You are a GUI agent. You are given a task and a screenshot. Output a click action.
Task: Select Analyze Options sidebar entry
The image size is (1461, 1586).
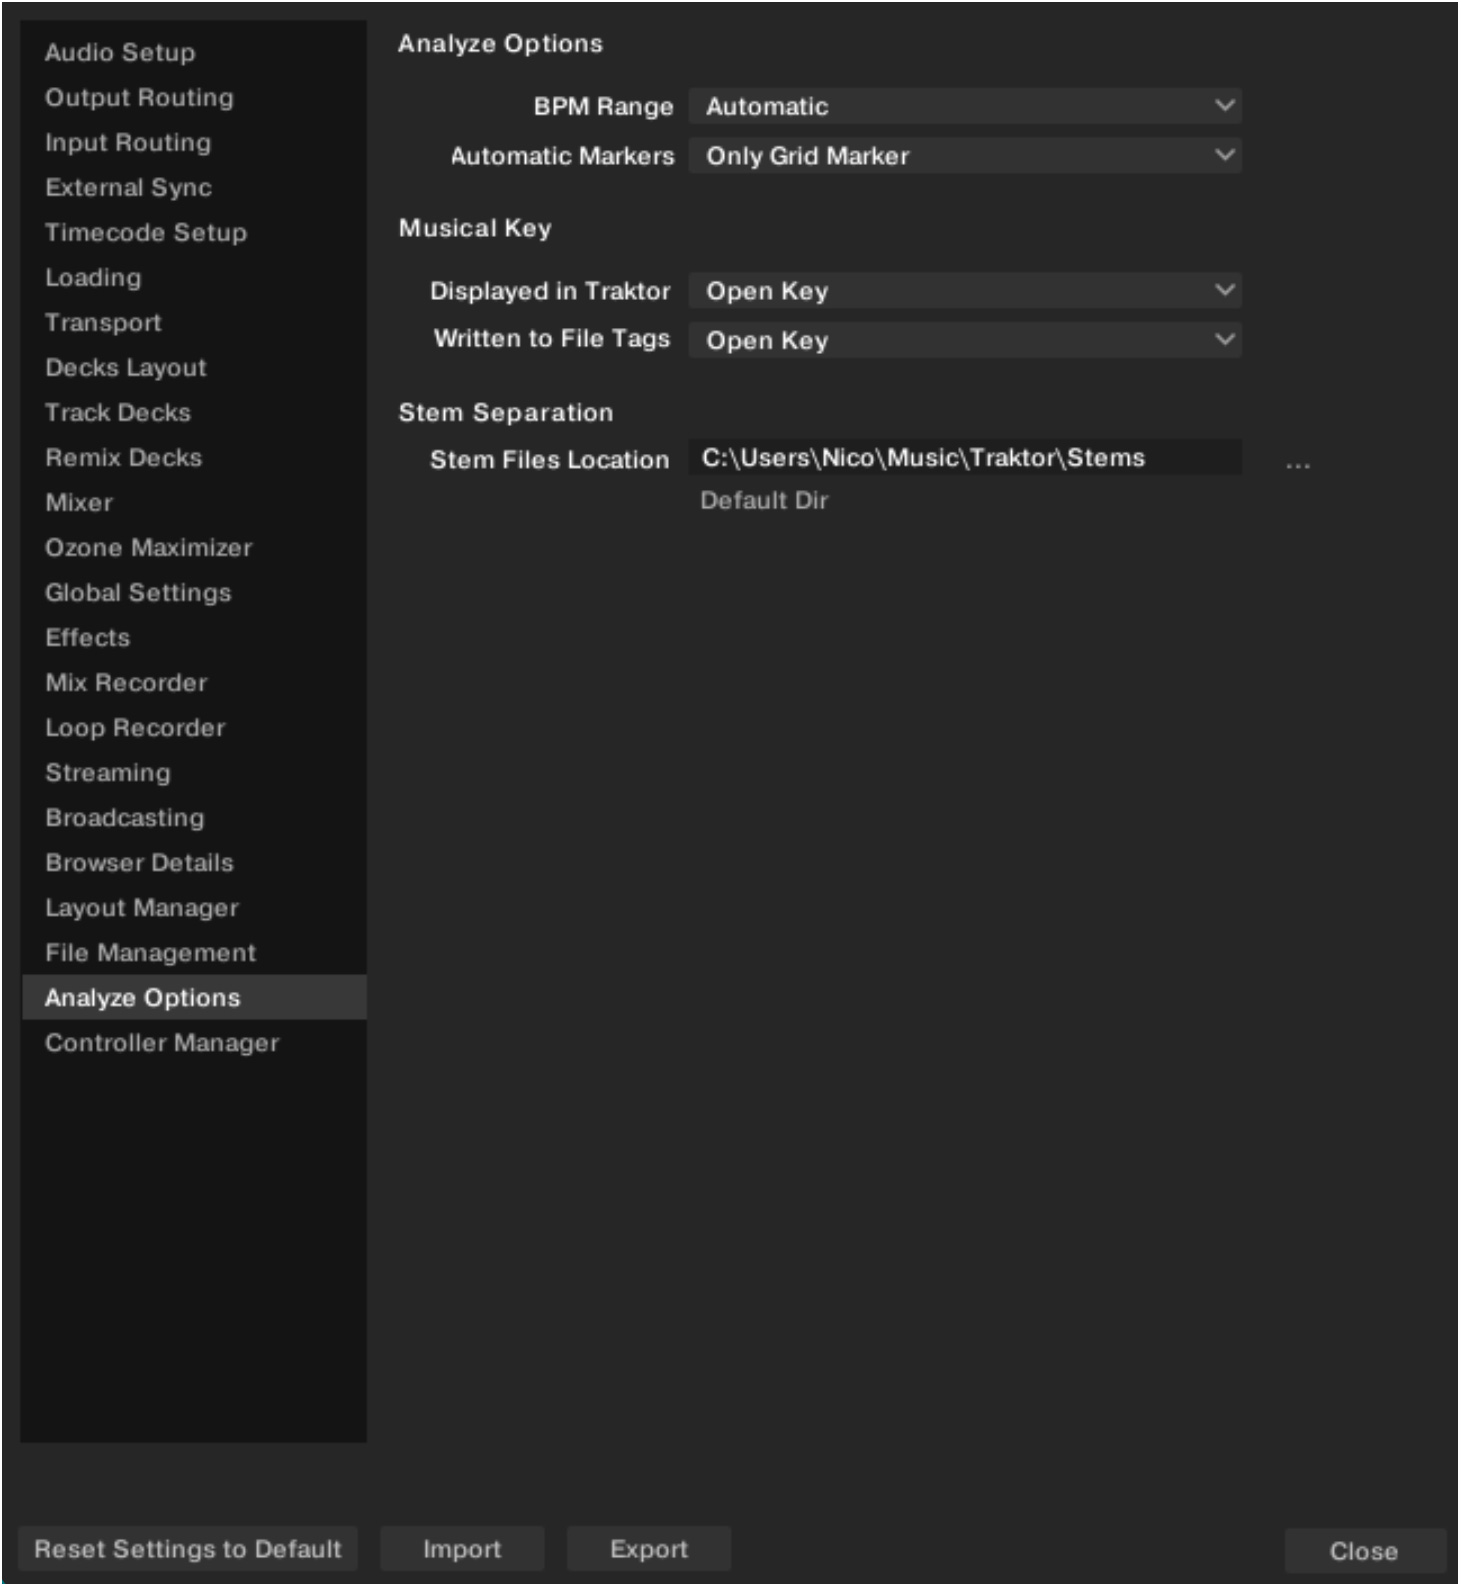click(x=194, y=998)
